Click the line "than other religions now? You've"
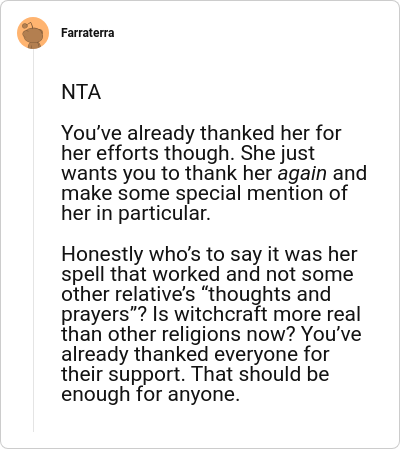The image size is (400, 449). click(211, 334)
